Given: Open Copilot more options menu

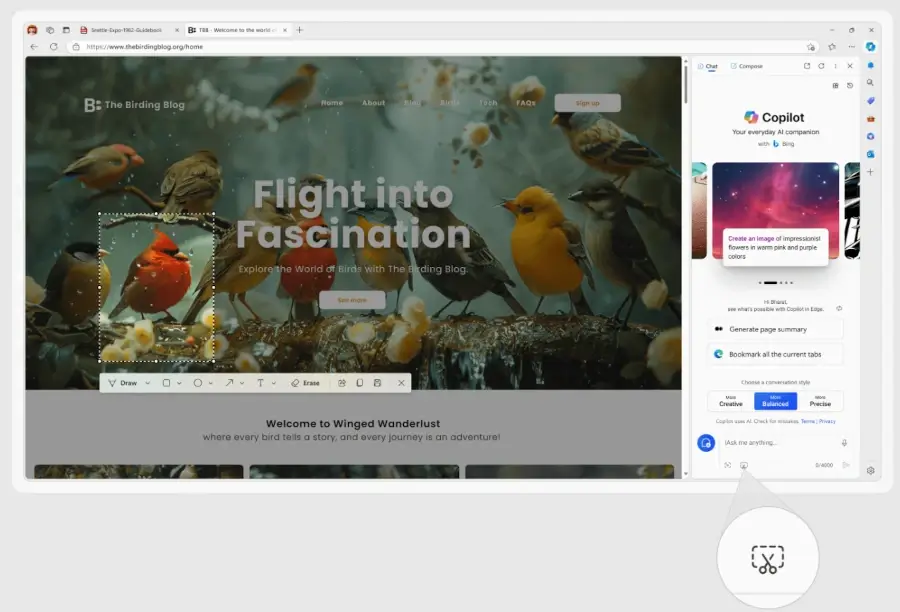Looking at the screenshot, I should (836, 66).
